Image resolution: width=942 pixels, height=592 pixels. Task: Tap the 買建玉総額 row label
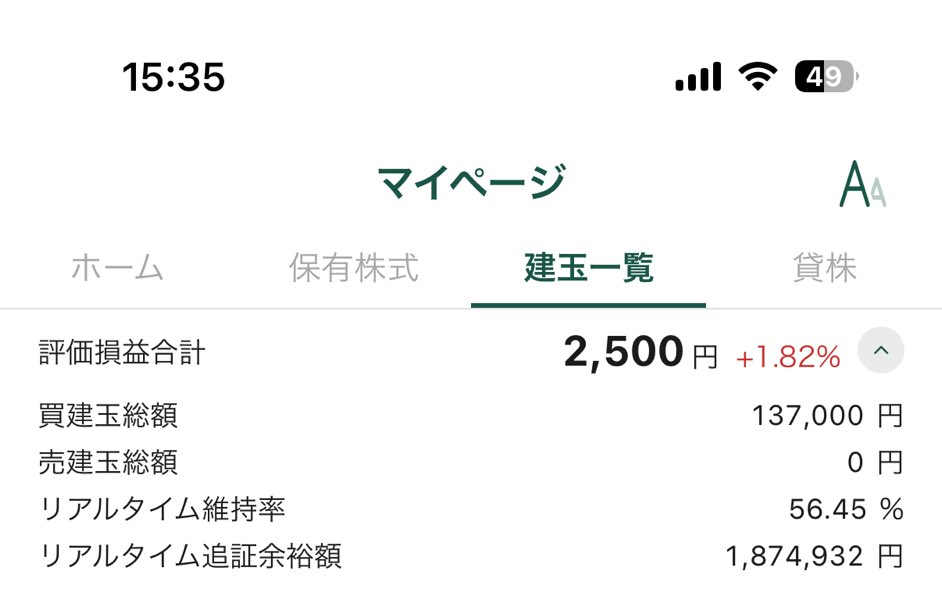click(108, 414)
